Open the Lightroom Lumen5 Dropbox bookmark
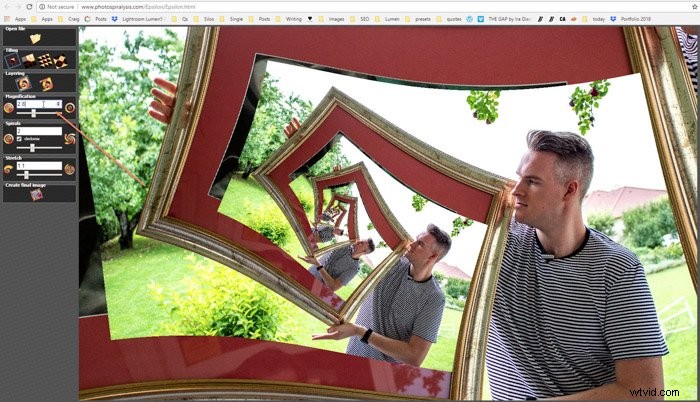The height and width of the screenshot is (402, 700). pos(138,19)
